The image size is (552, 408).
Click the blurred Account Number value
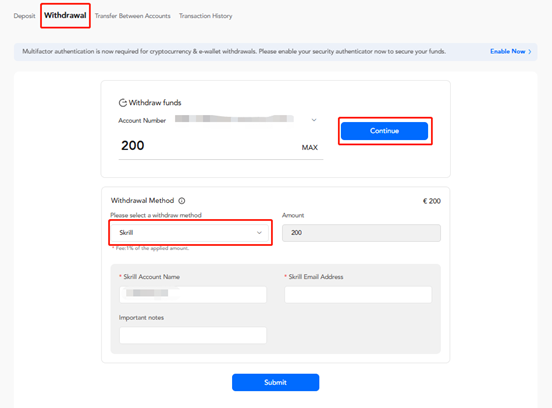pyautogui.click(x=234, y=119)
